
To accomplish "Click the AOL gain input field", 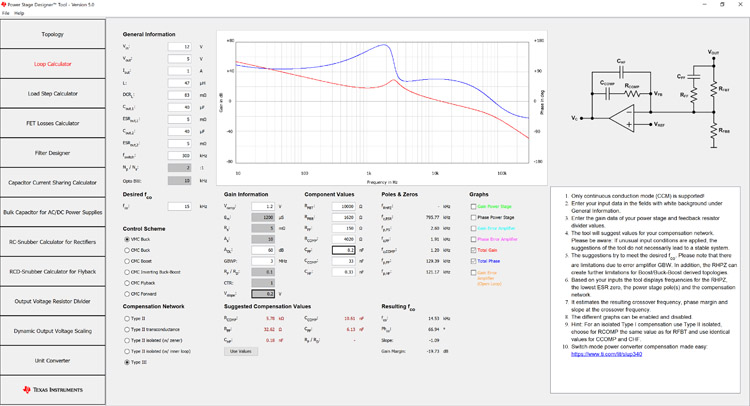I will tap(263, 250).
